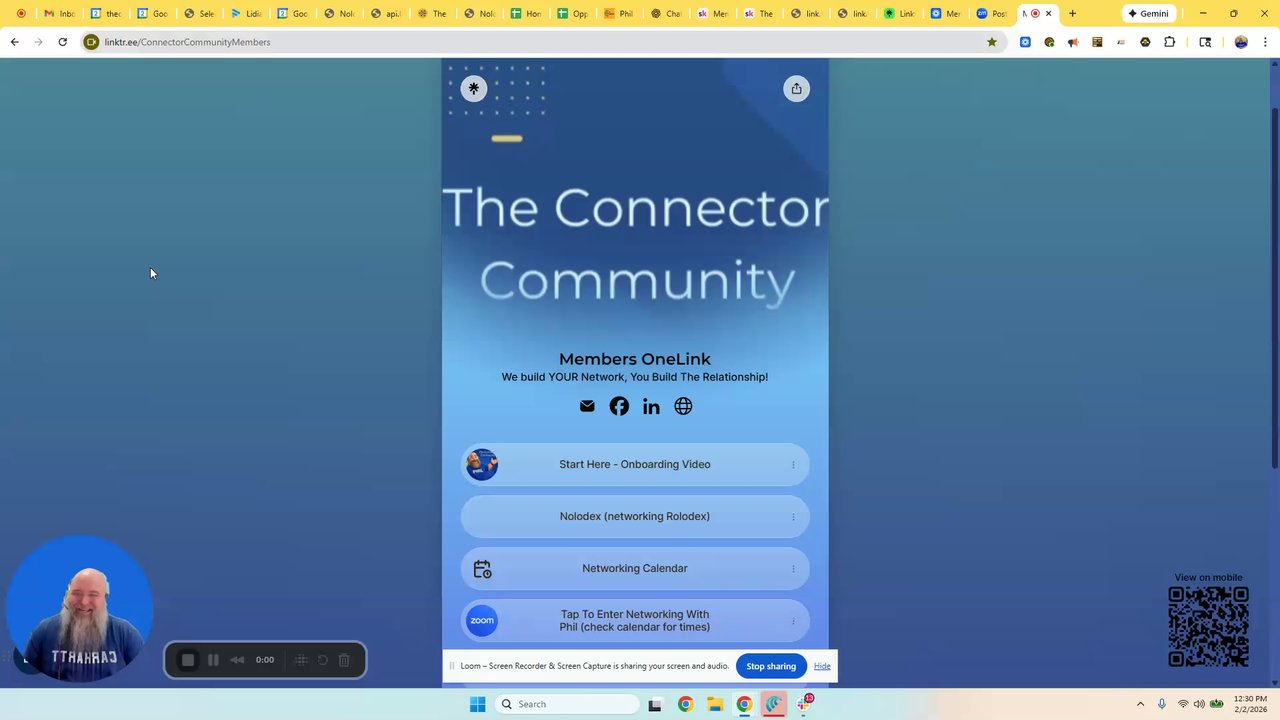Switch to the 'Cha' browser tab
Screen dimensions: 1280x720
click(x=666, y=14)
